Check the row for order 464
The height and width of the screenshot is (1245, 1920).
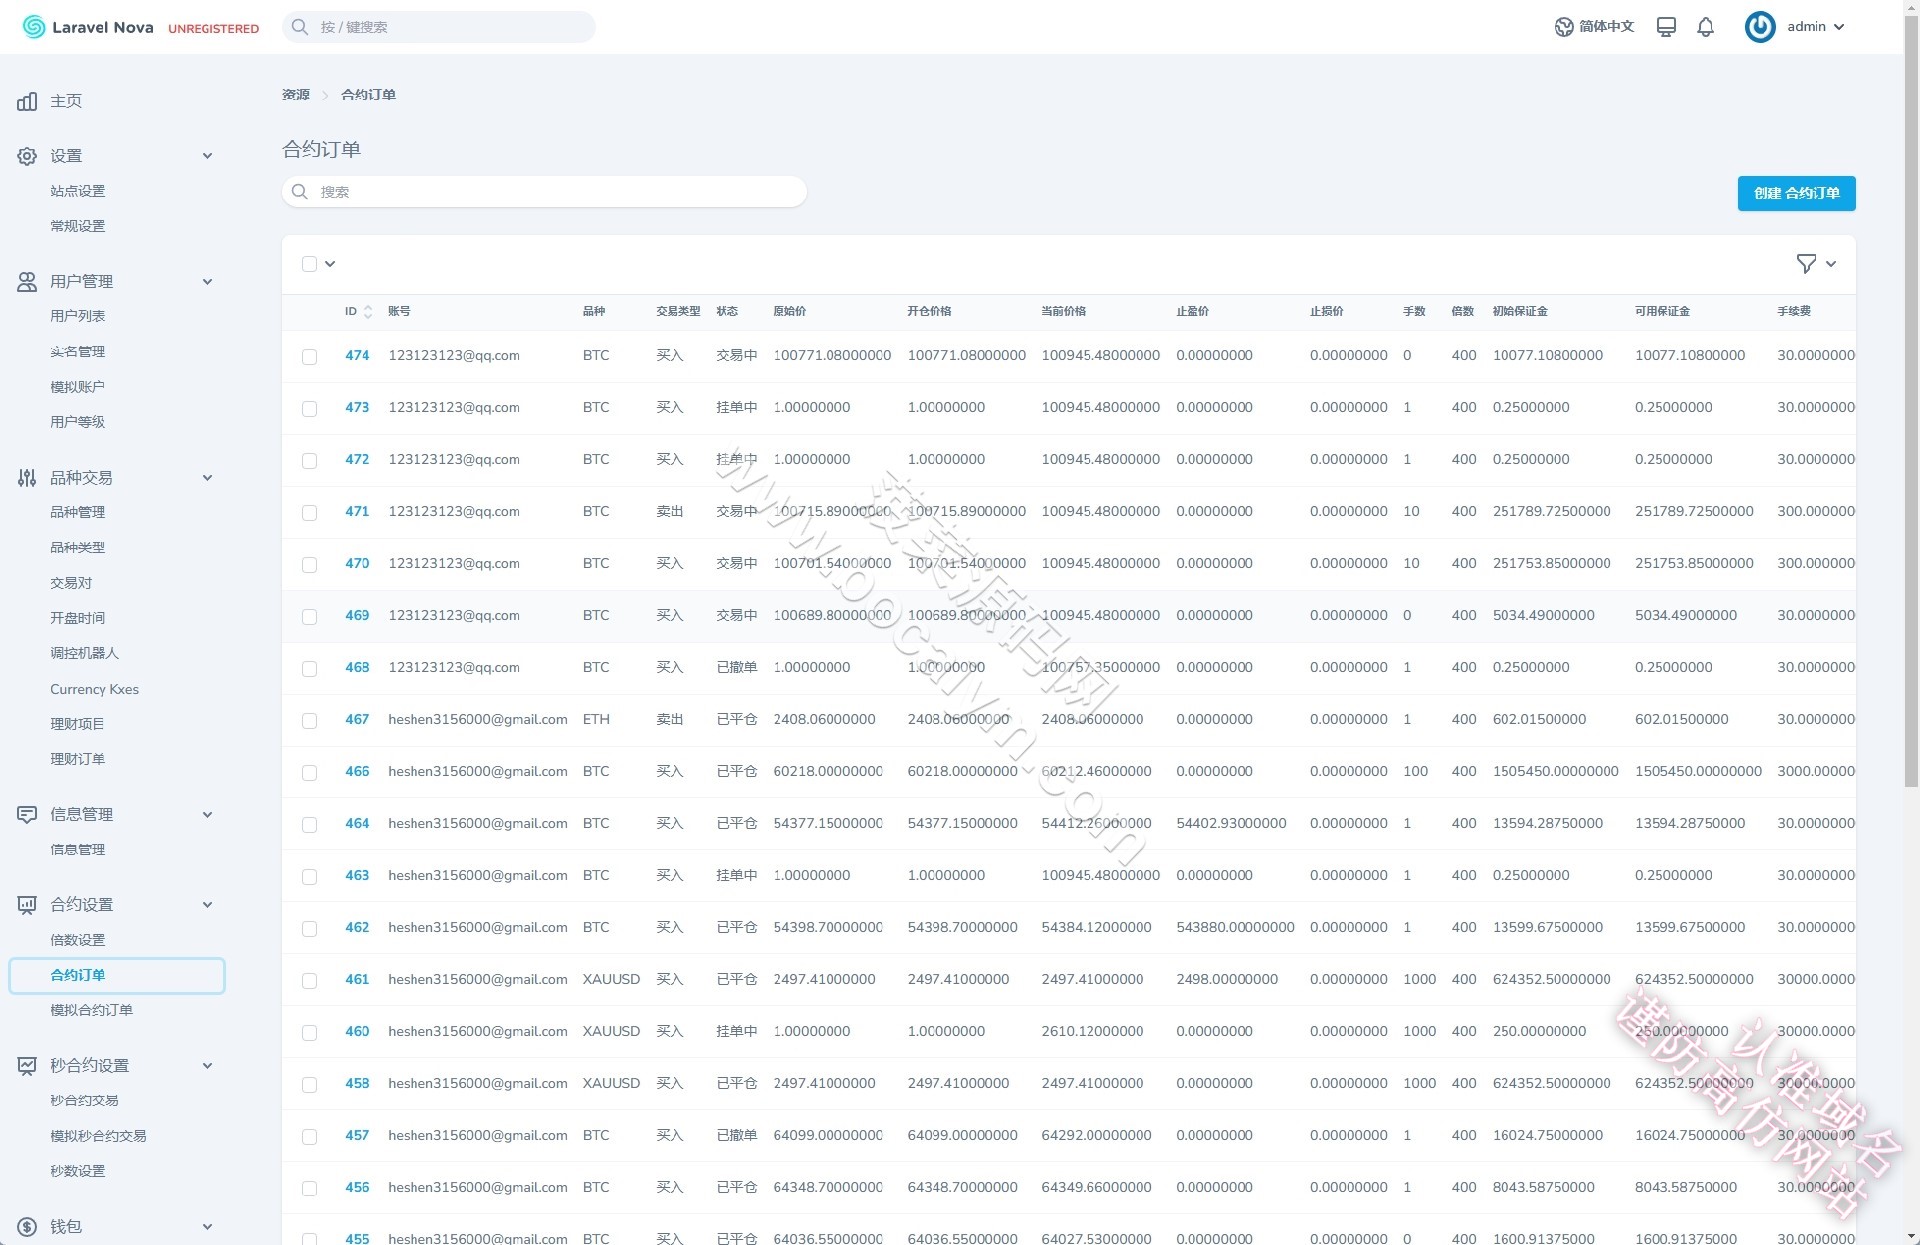pos(310,825)
